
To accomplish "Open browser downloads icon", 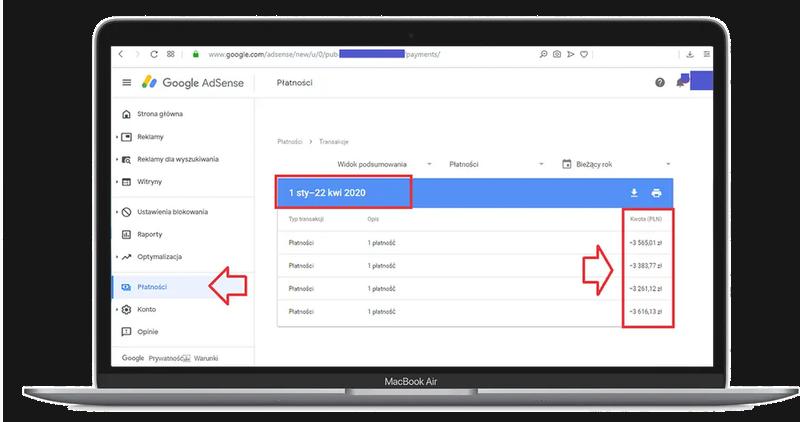I will pyautogui.click(x=690, y=54).
